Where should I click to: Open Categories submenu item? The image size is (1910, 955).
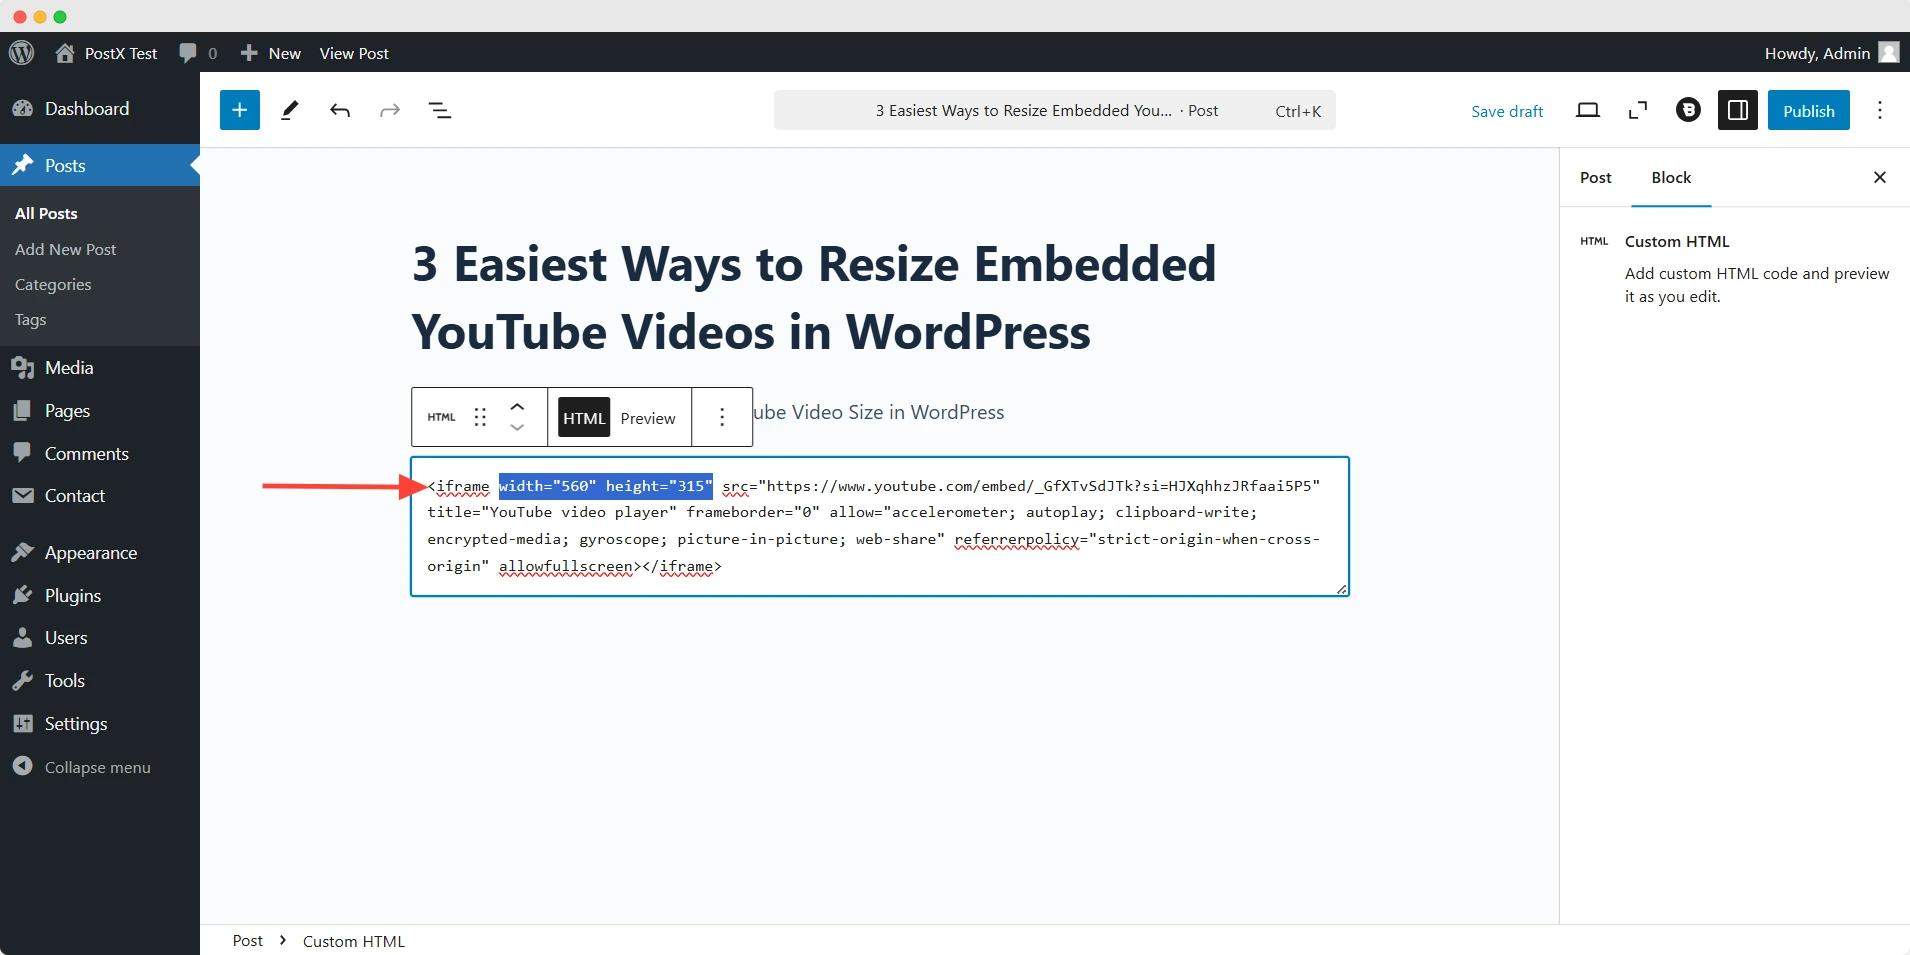pyautogui.click(x=53, y=284)
